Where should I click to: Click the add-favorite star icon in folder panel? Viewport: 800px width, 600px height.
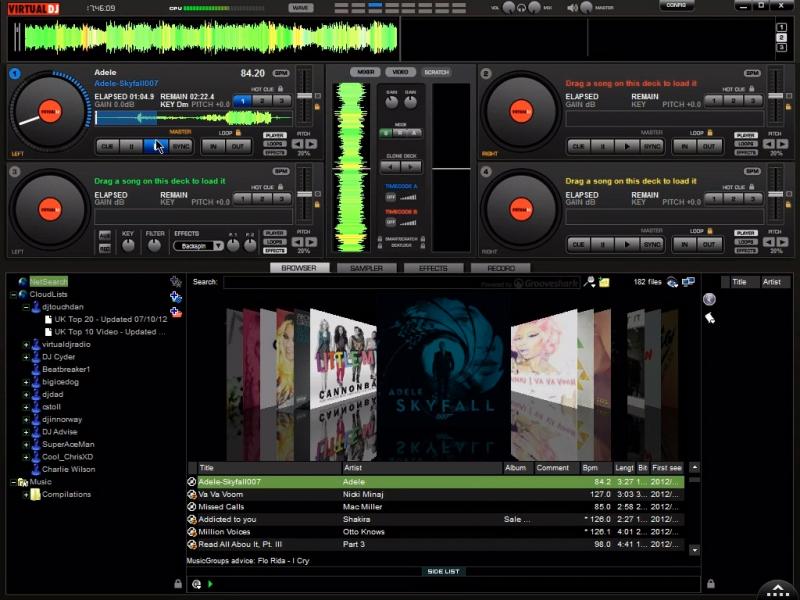pyautogui.click(x=176, y=282)
